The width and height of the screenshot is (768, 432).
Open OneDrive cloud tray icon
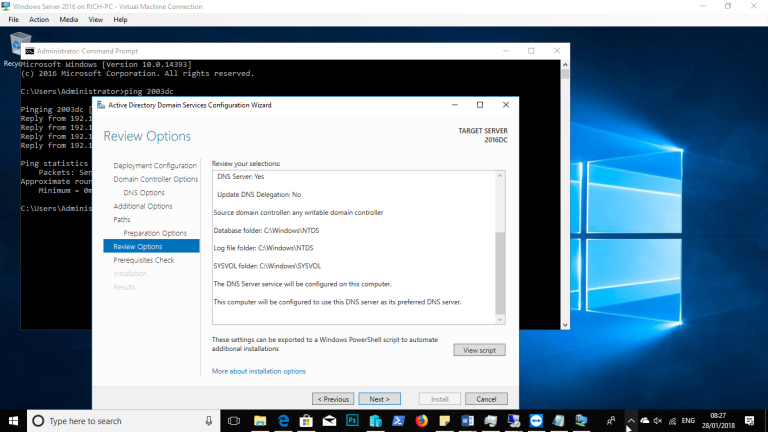click(645, 420)
